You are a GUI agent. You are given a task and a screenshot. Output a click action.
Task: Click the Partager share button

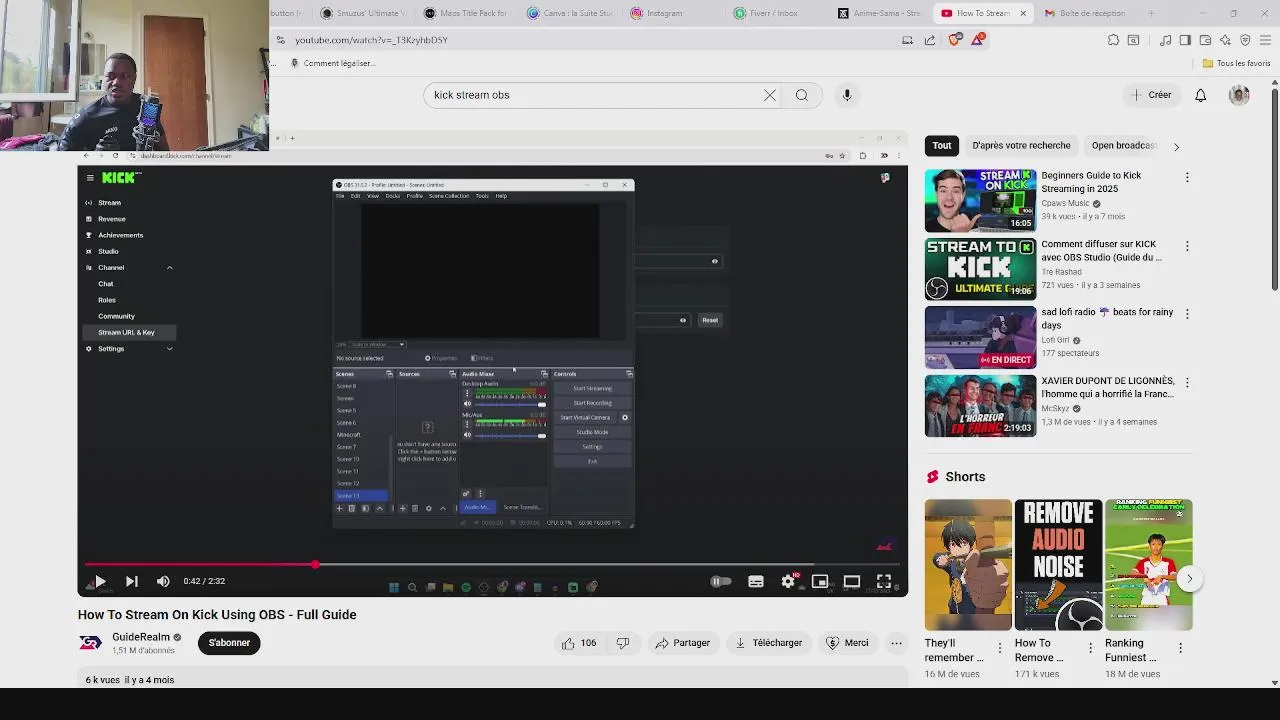point(682,643)
